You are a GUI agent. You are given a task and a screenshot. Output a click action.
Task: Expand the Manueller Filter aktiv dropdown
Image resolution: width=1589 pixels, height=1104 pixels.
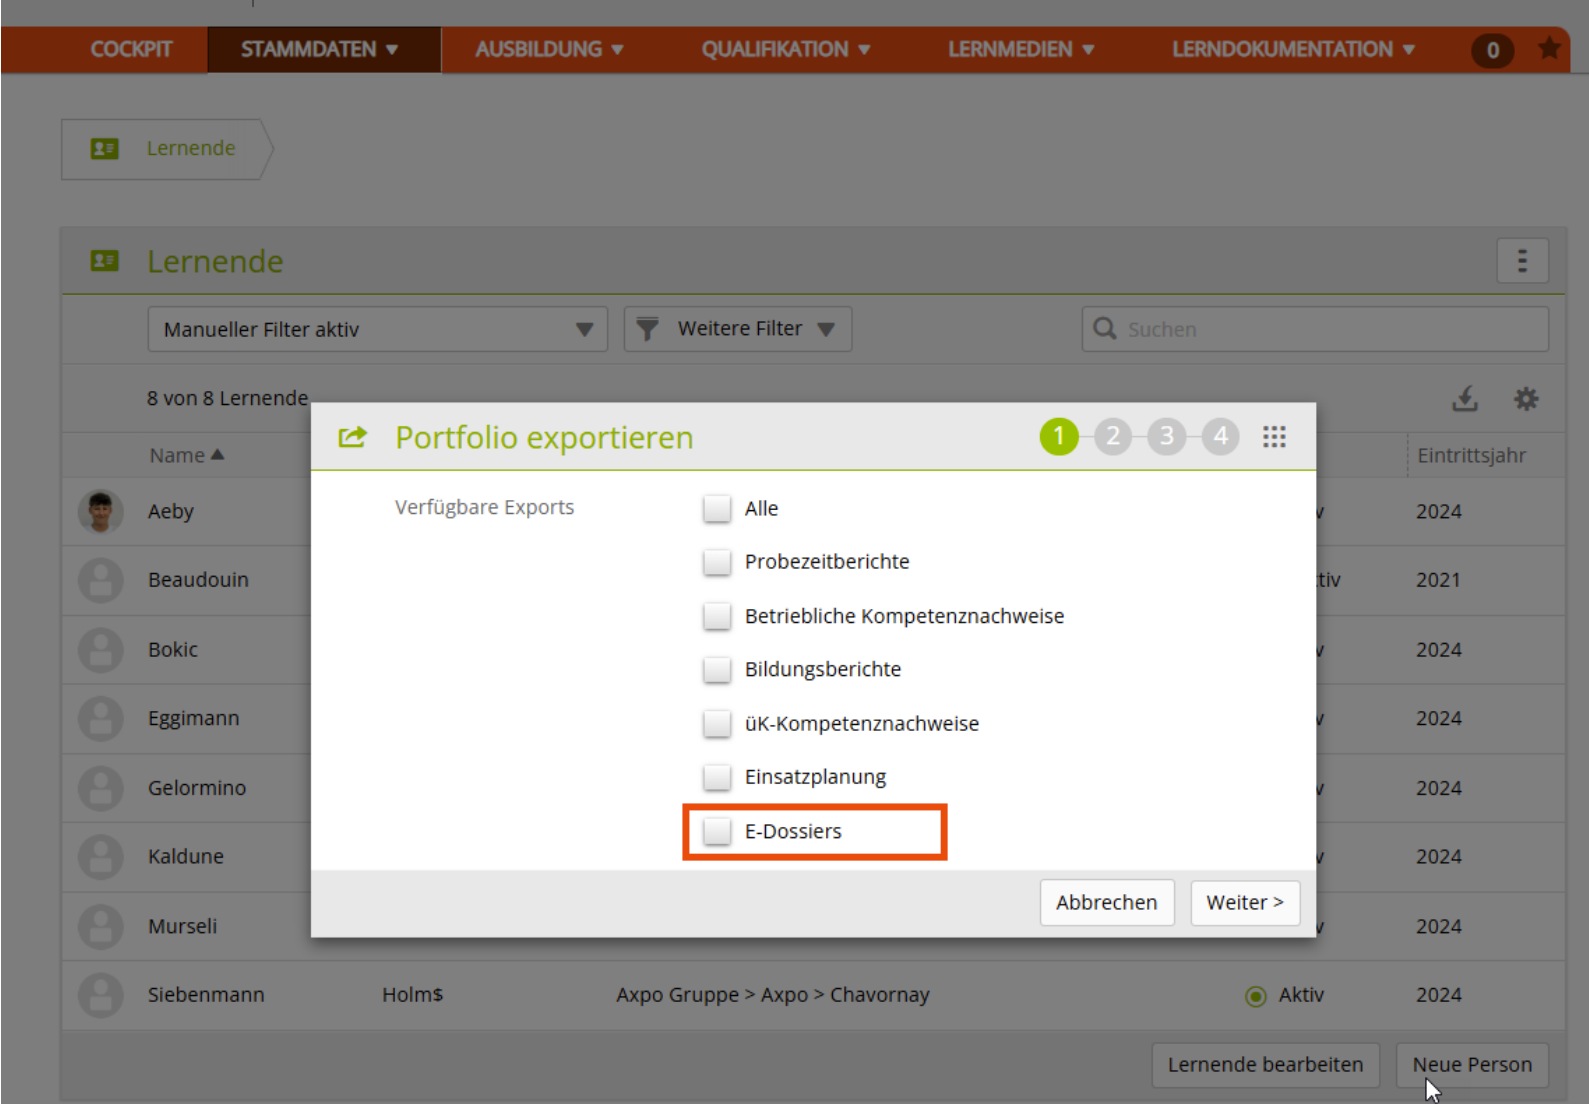click(377, 329)
